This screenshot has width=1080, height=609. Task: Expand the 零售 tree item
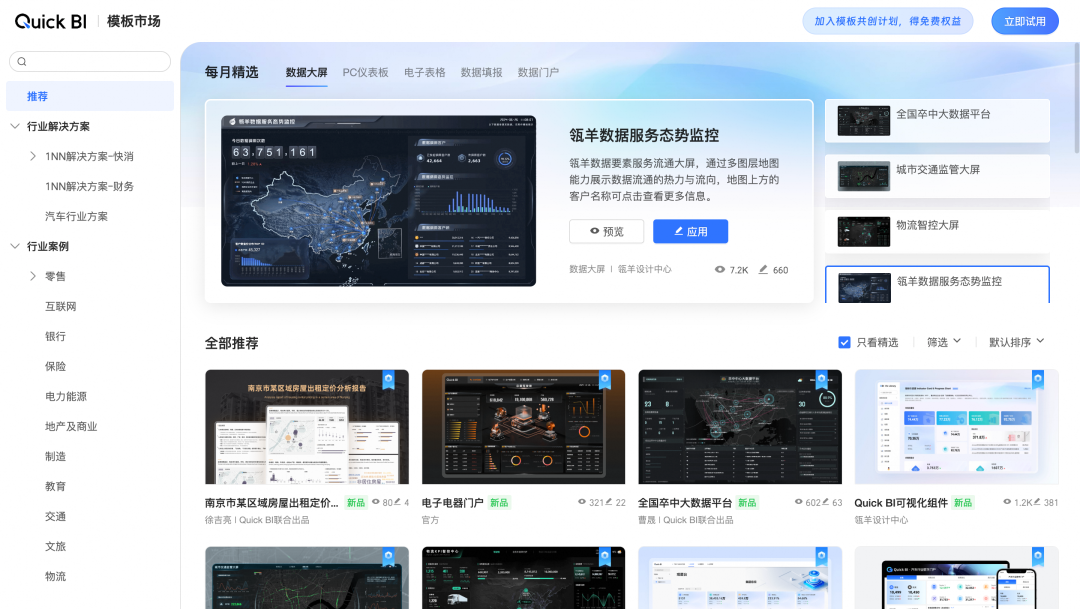pos(32,276)
